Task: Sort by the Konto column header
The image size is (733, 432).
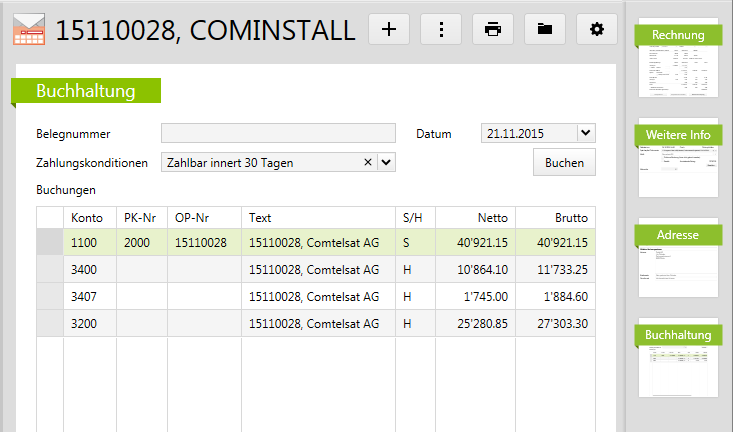Action: pyautogui.click(x=89, y=217)
